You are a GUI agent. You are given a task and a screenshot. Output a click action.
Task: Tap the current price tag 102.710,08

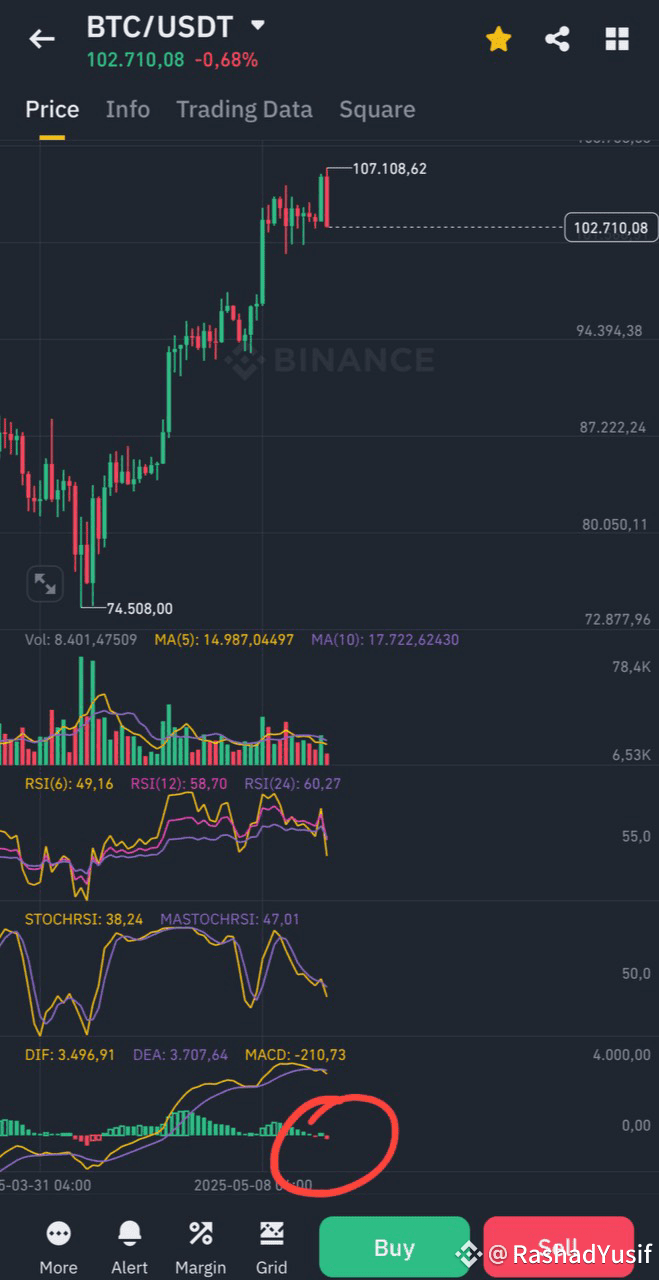click(612, 228)
